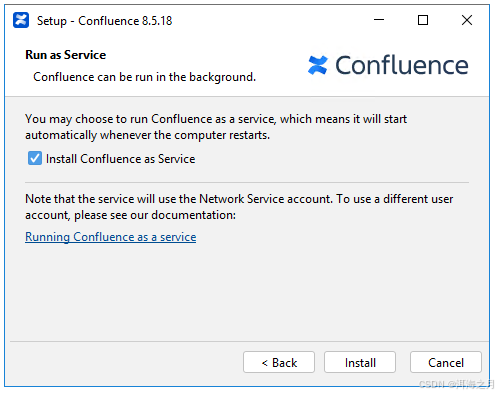
Task: Click the Confluence wordmark in the header
Action: 402,65
